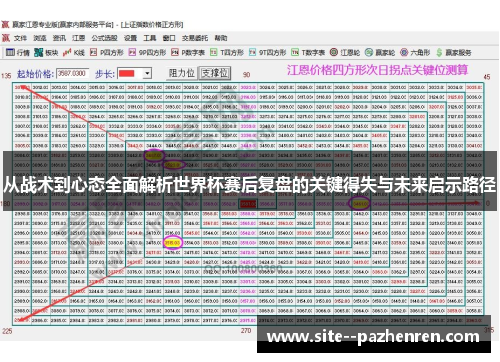Screen dimensions: 500x362
Task: Open the 赢家服务 dollar-sign service icon
Action: click(x=439, y=52)
